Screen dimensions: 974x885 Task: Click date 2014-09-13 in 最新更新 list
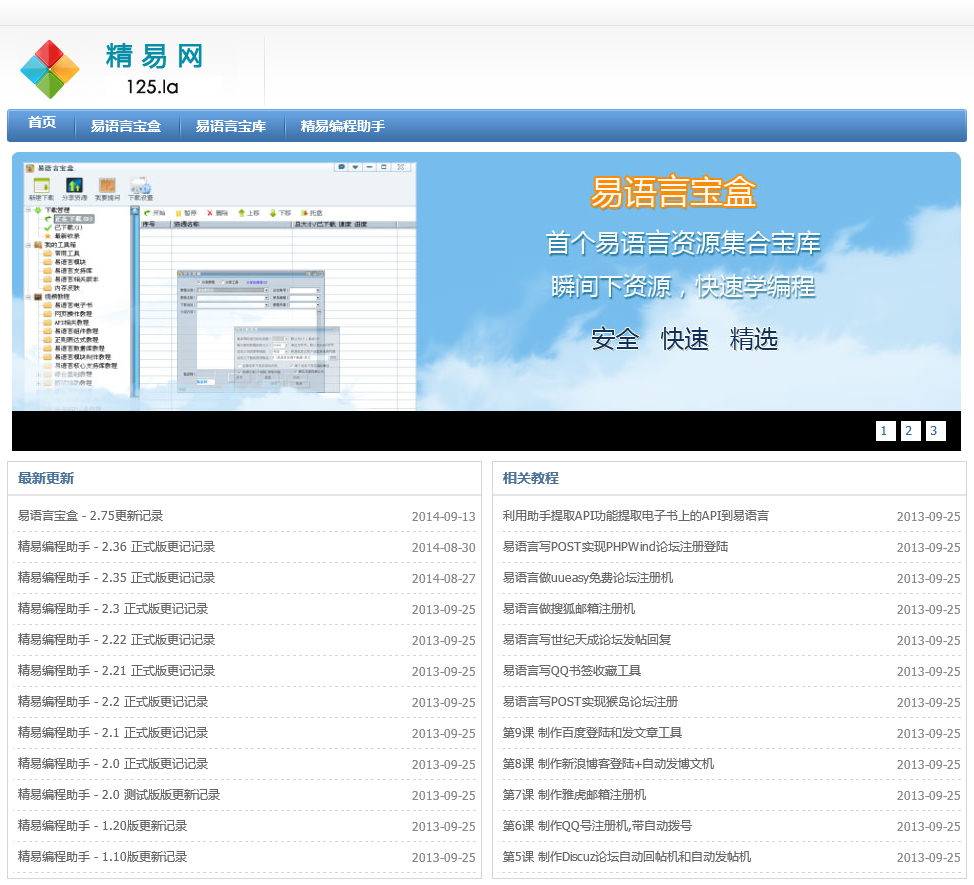click(444, 517)
